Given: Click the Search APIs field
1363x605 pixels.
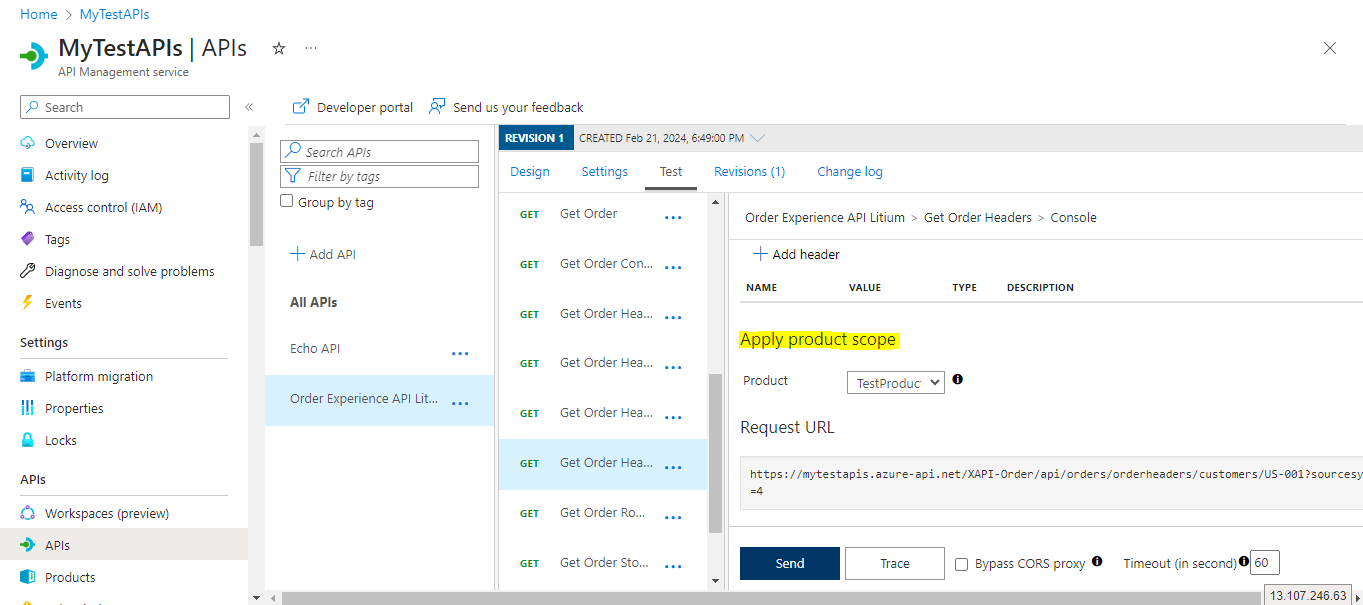Looking at the screenshot, I should [380, 152].
